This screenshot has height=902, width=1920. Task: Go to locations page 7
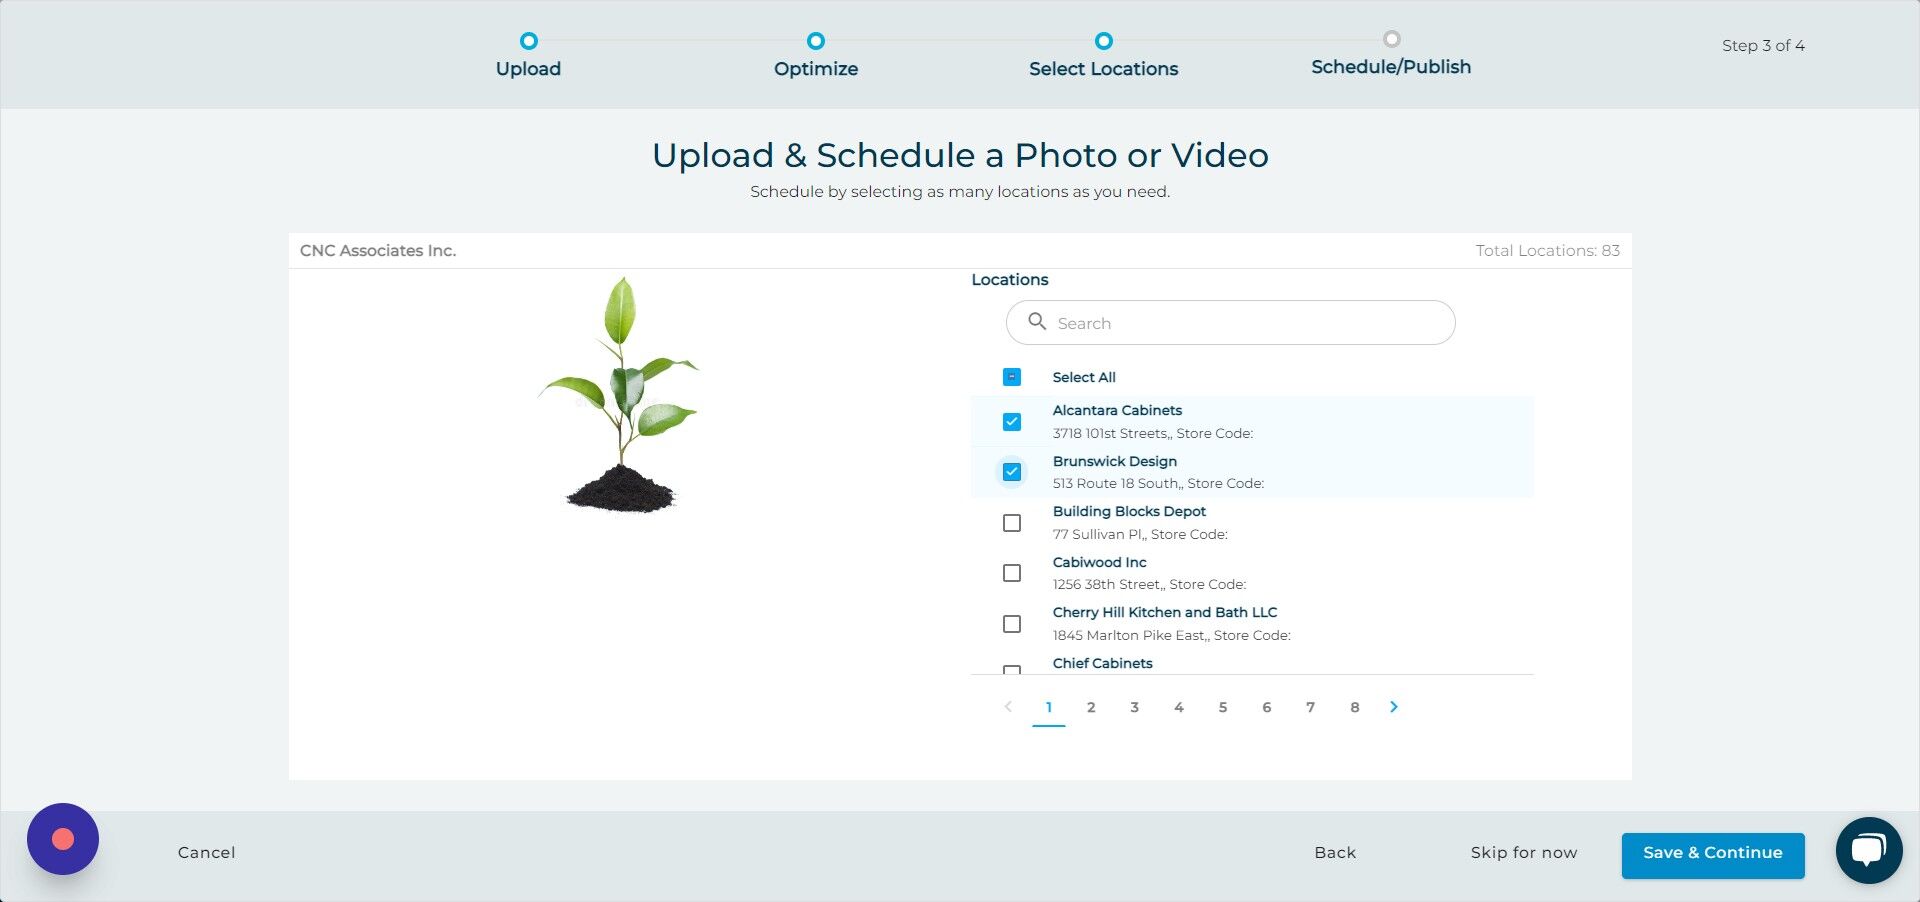(x=1311, y=707)
